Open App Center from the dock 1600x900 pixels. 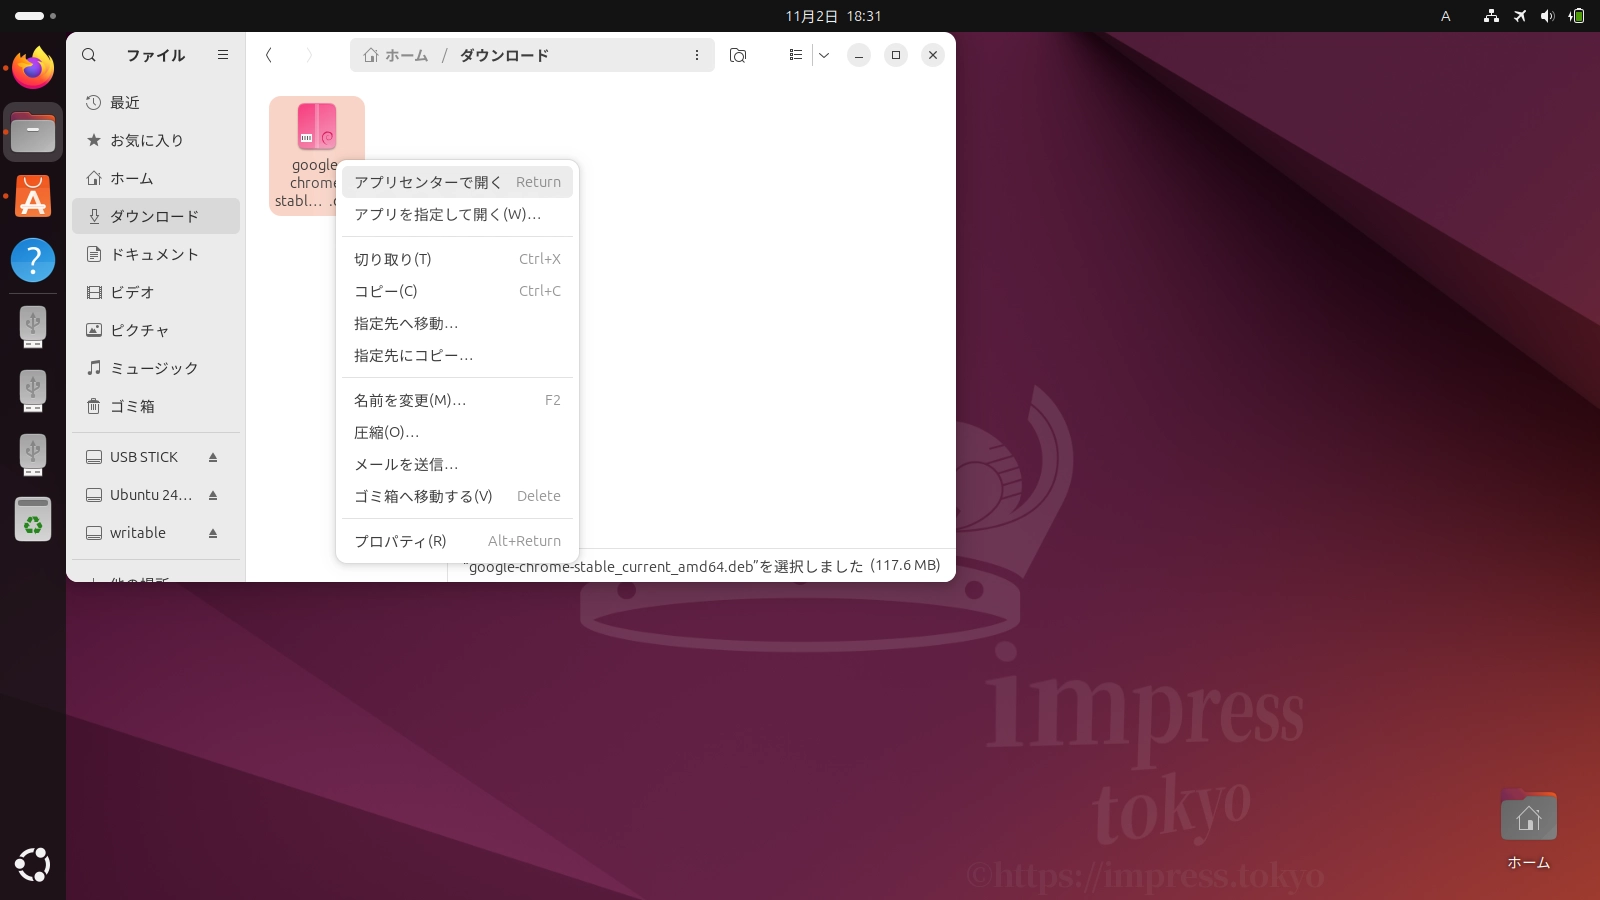33,196
